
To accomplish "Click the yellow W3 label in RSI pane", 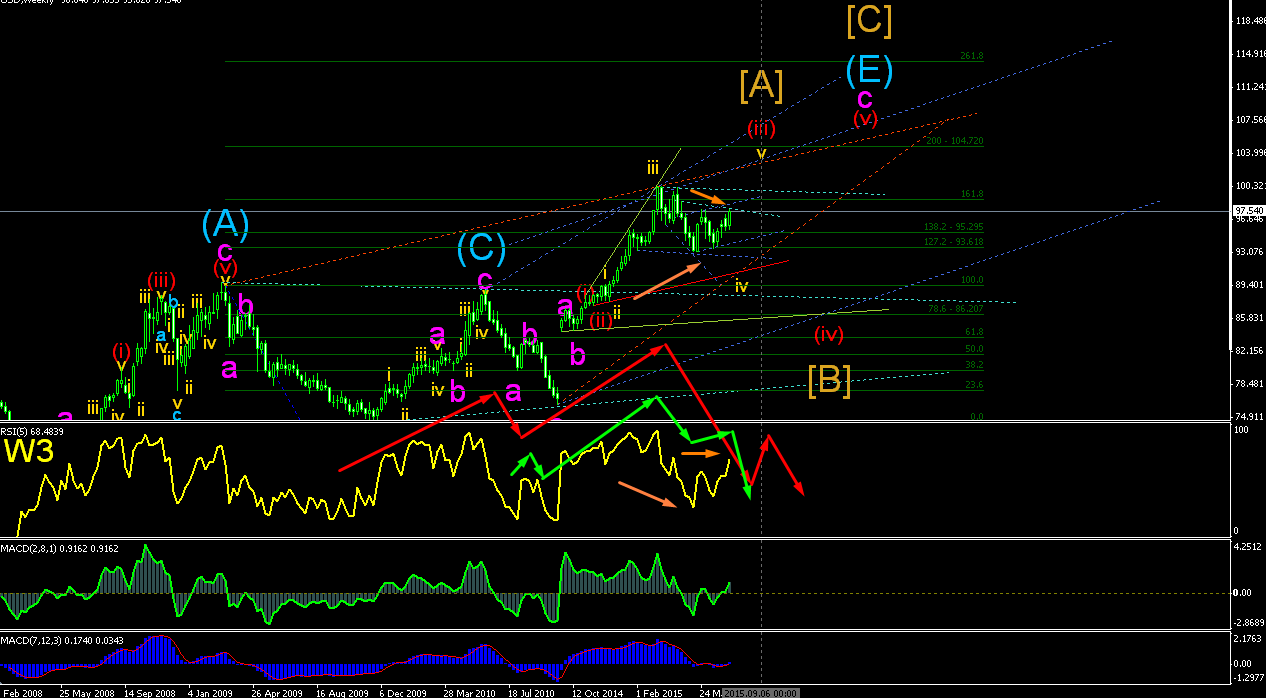I will coord(30,450).
